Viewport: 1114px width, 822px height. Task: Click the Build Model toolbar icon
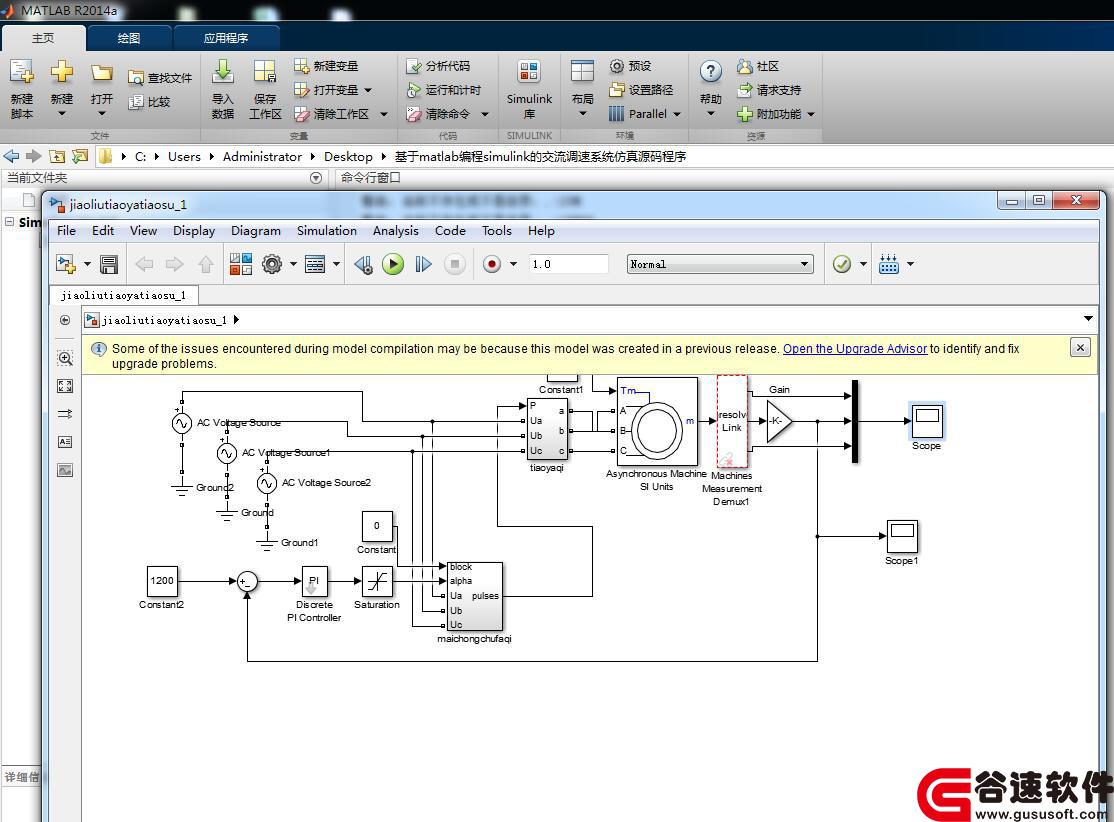click(889, 264)
